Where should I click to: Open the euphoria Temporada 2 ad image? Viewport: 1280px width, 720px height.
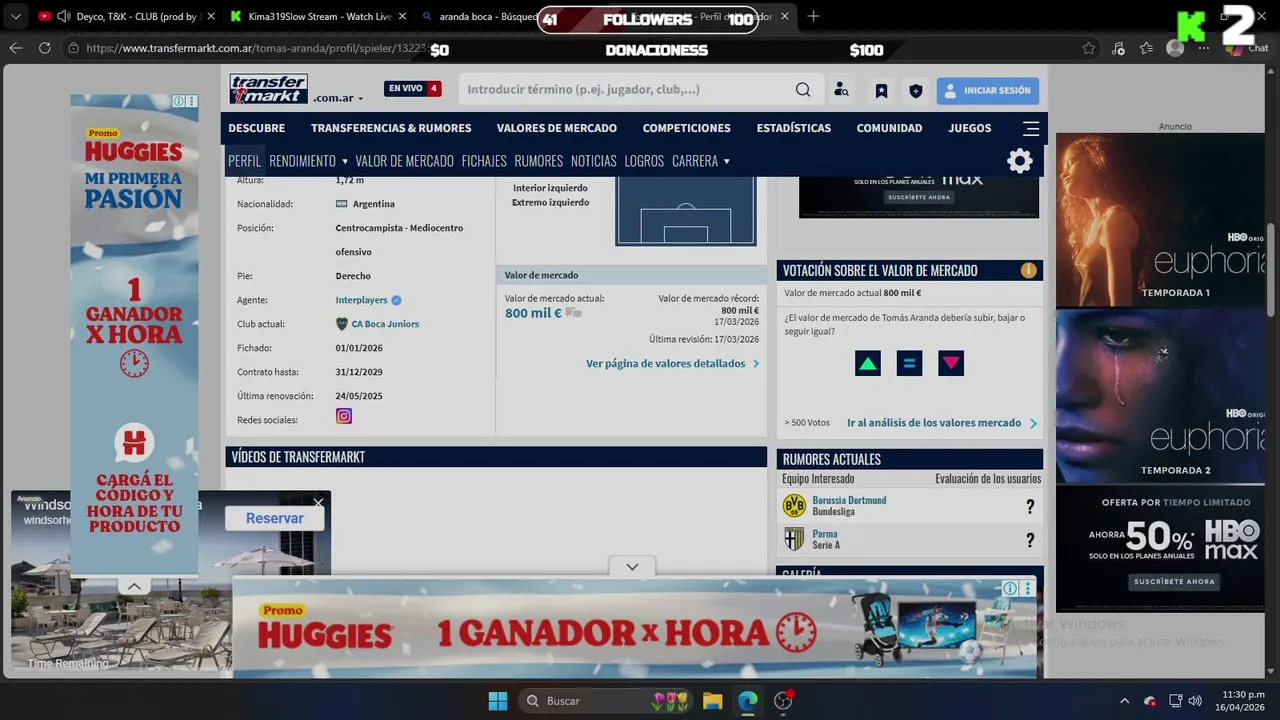pos(1160,396)
